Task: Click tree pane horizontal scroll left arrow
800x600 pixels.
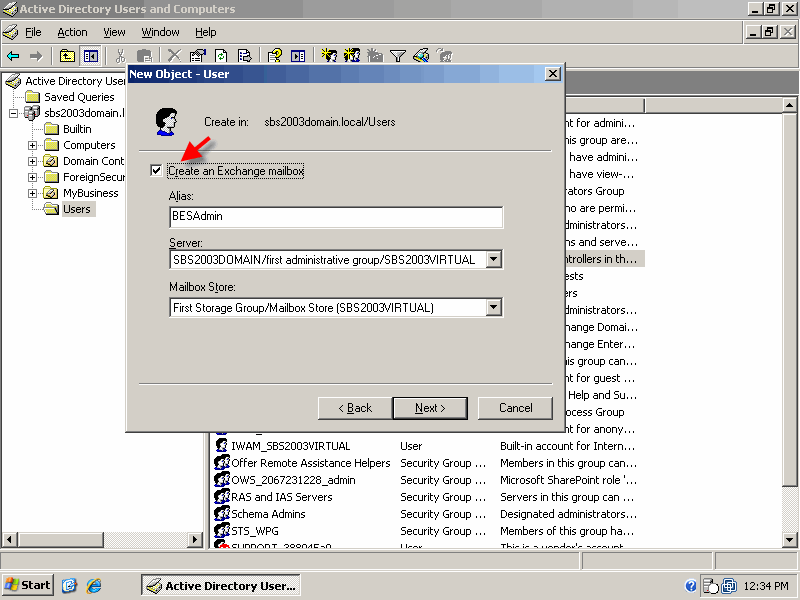Action: click(x=10, y=539)
